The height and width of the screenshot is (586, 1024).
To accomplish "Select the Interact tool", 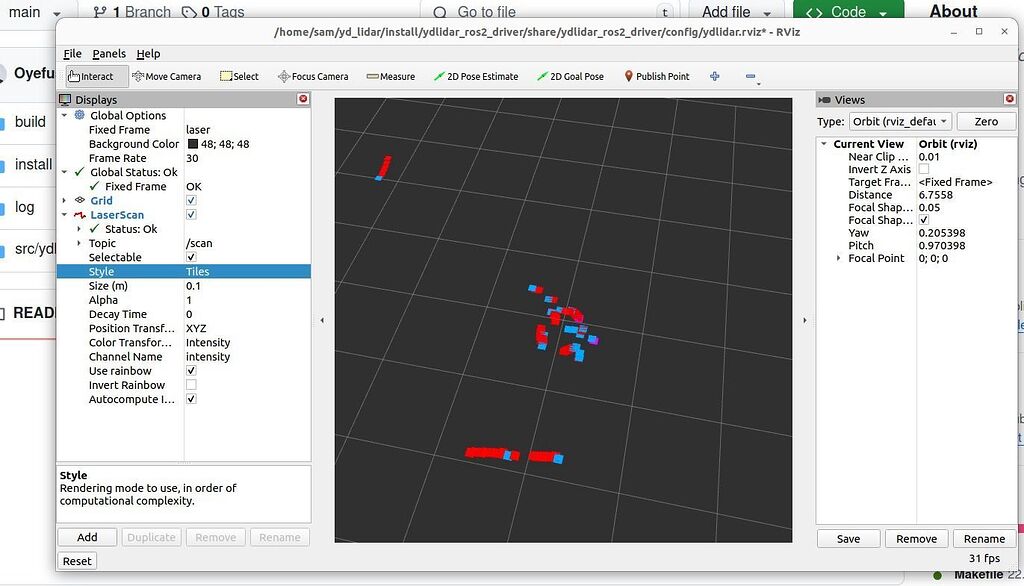I will pos(95,75).
